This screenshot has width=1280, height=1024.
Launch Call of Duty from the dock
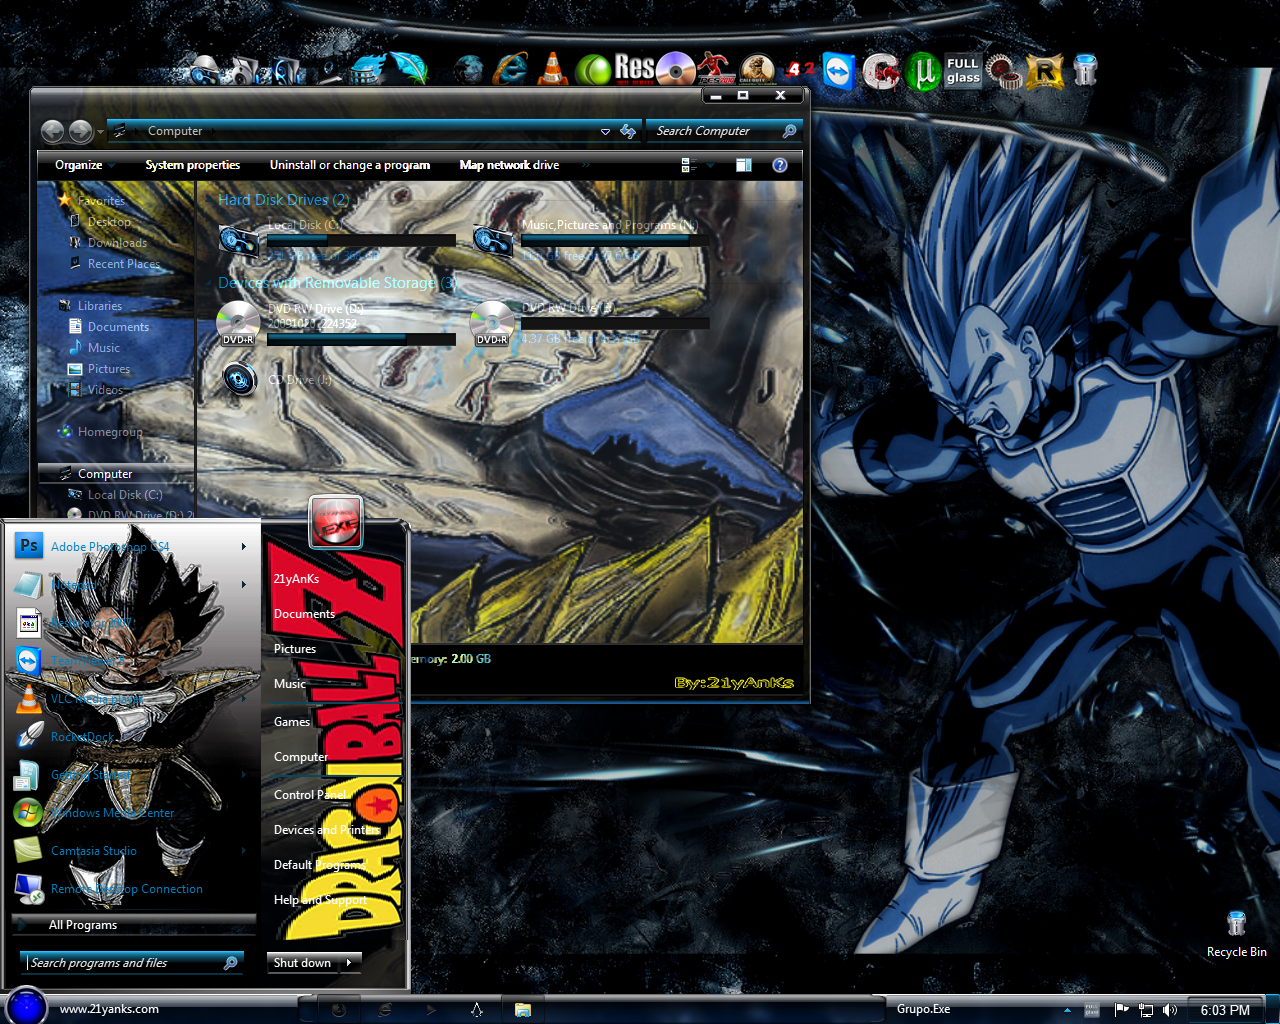click(x=757, y=69)
